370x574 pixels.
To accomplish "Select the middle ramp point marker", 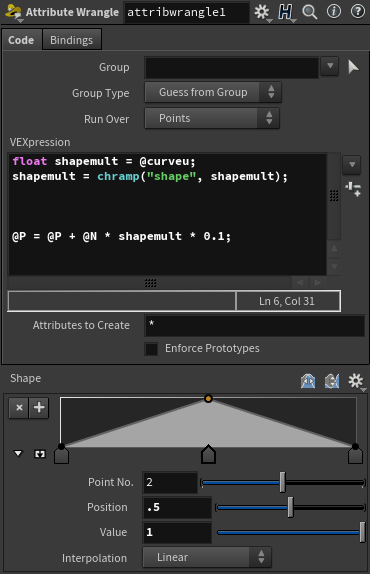I will tap(208, 454).
